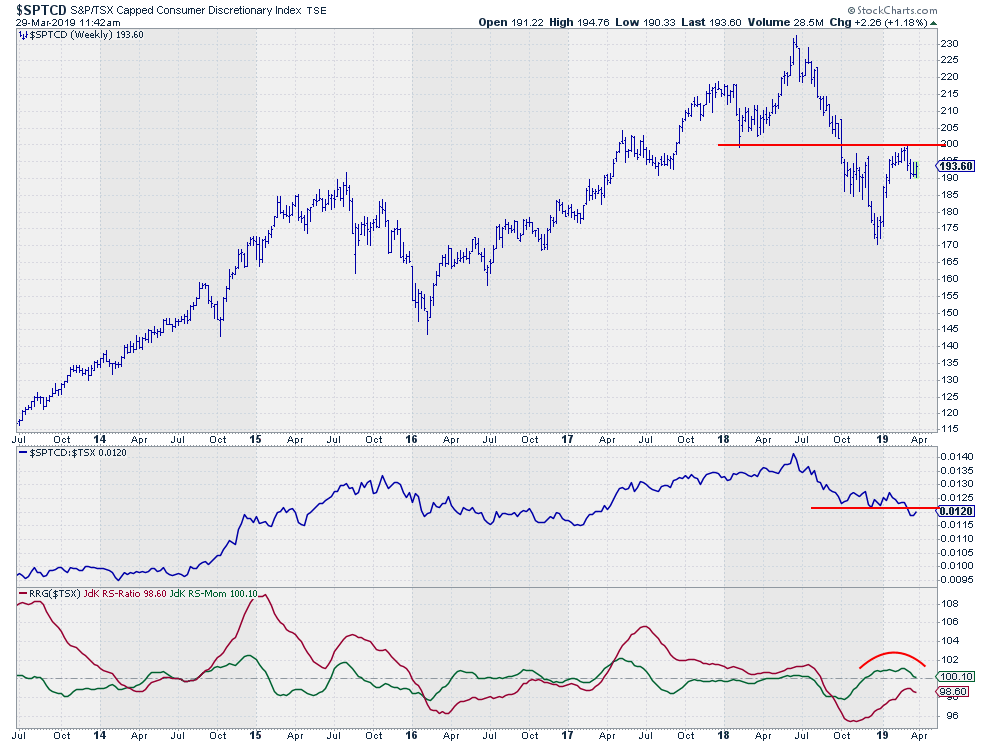Click the green up-arrow change indicator
This screenshot has width=990, height=744.
point(934,23)
